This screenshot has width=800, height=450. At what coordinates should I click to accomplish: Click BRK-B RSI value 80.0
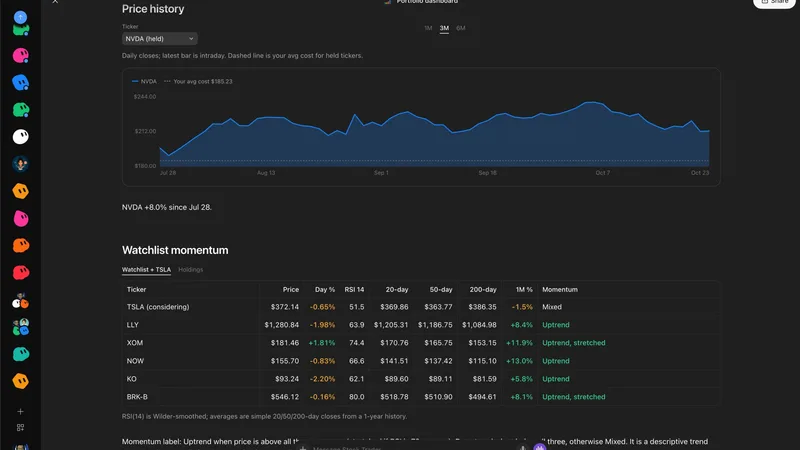(357, 396)
